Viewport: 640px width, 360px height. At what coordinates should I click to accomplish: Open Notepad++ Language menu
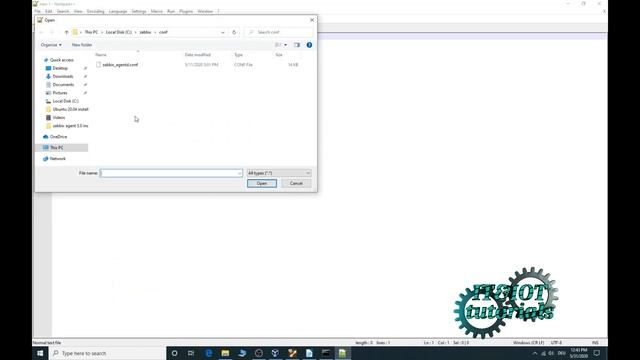click(x=118, y=11)
